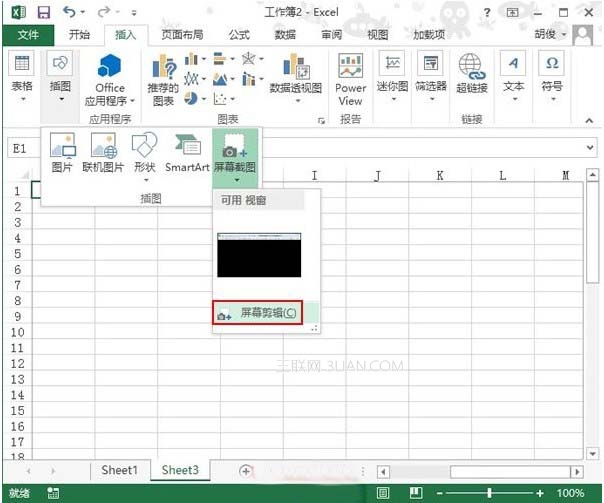Expand the formula bar chevron

590,148
